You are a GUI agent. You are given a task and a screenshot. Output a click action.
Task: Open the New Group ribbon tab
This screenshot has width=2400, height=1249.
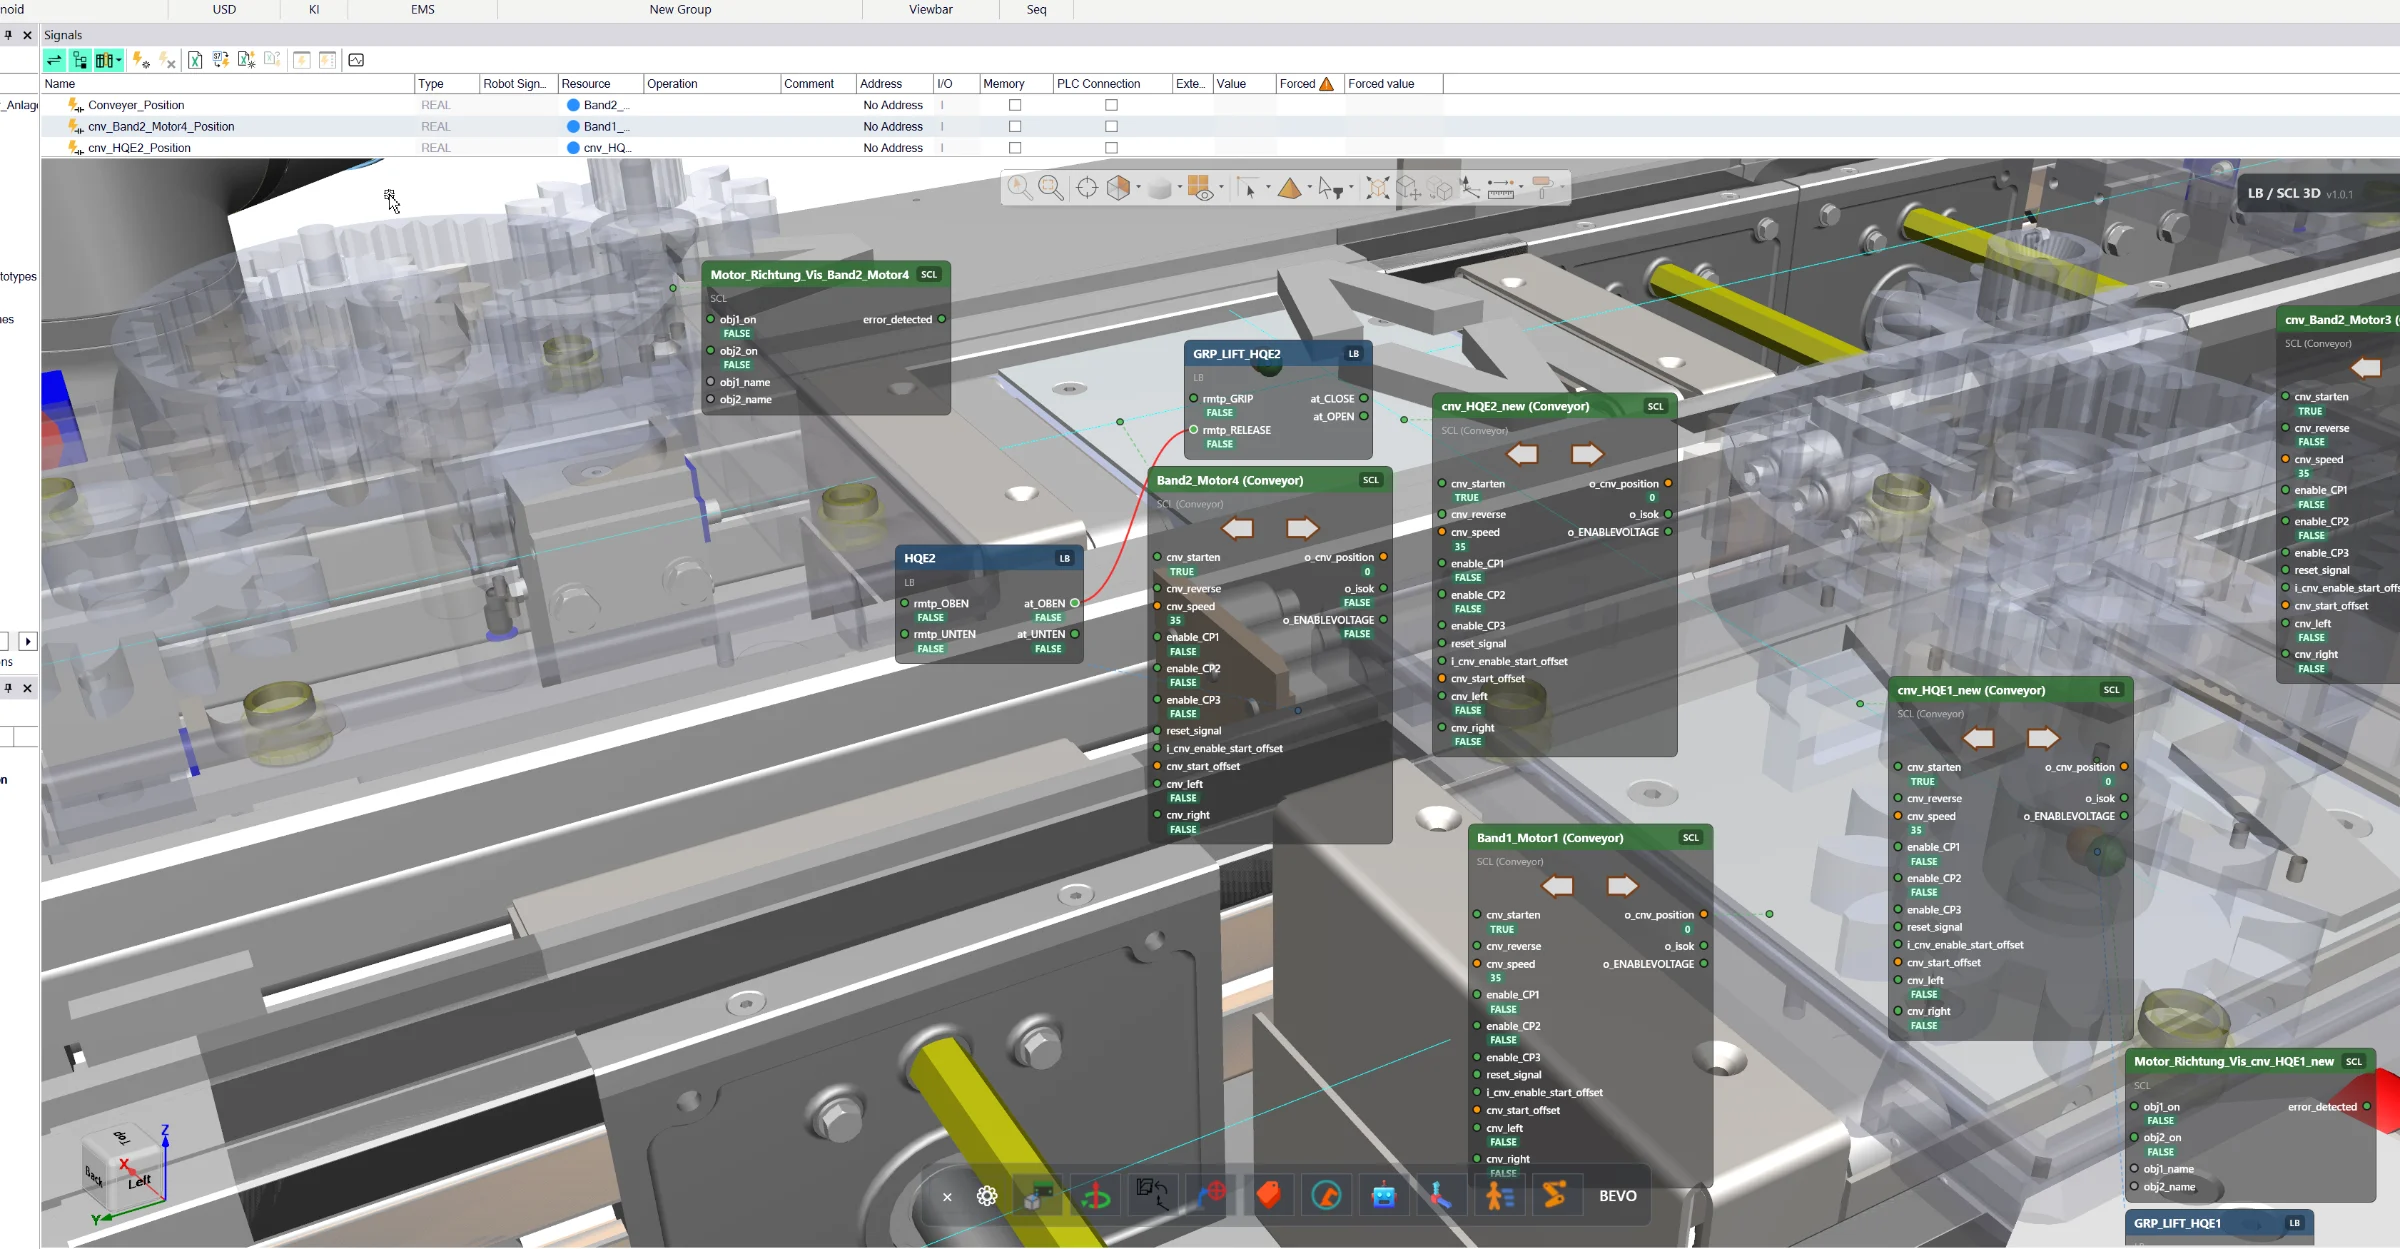click(x=680, y=10)
